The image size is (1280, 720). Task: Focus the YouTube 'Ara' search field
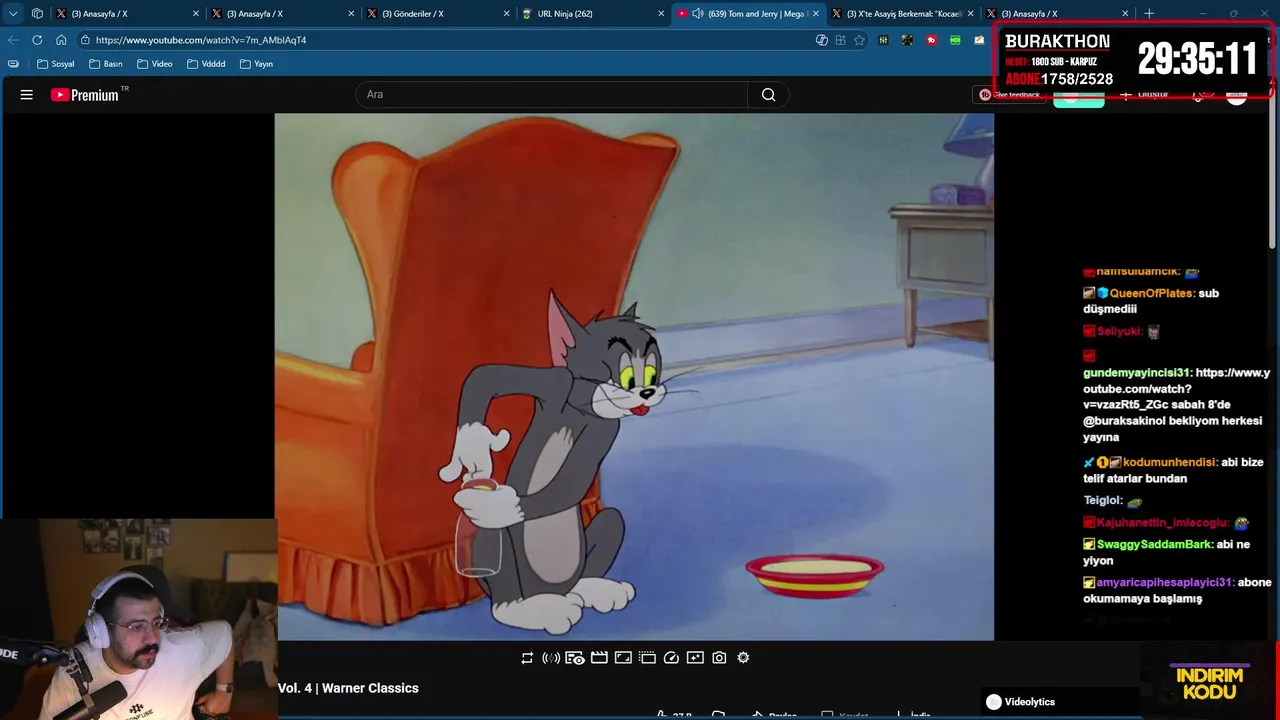[551, 95]
